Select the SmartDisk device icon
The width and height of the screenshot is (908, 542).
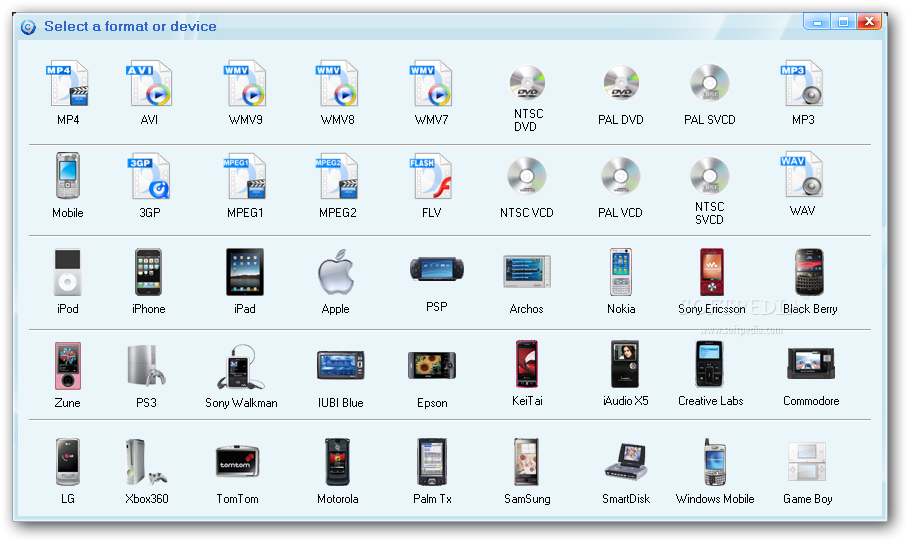pos(625,462)
